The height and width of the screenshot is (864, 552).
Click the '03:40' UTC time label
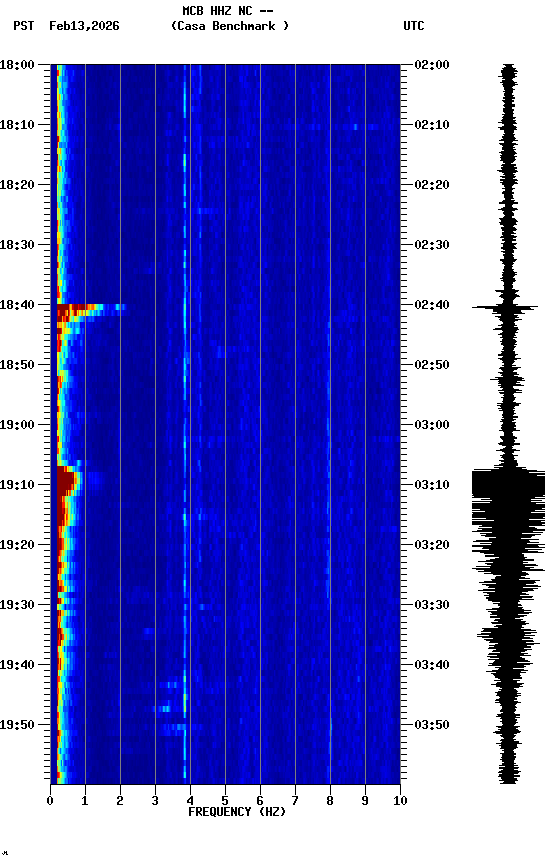(432, 666)
